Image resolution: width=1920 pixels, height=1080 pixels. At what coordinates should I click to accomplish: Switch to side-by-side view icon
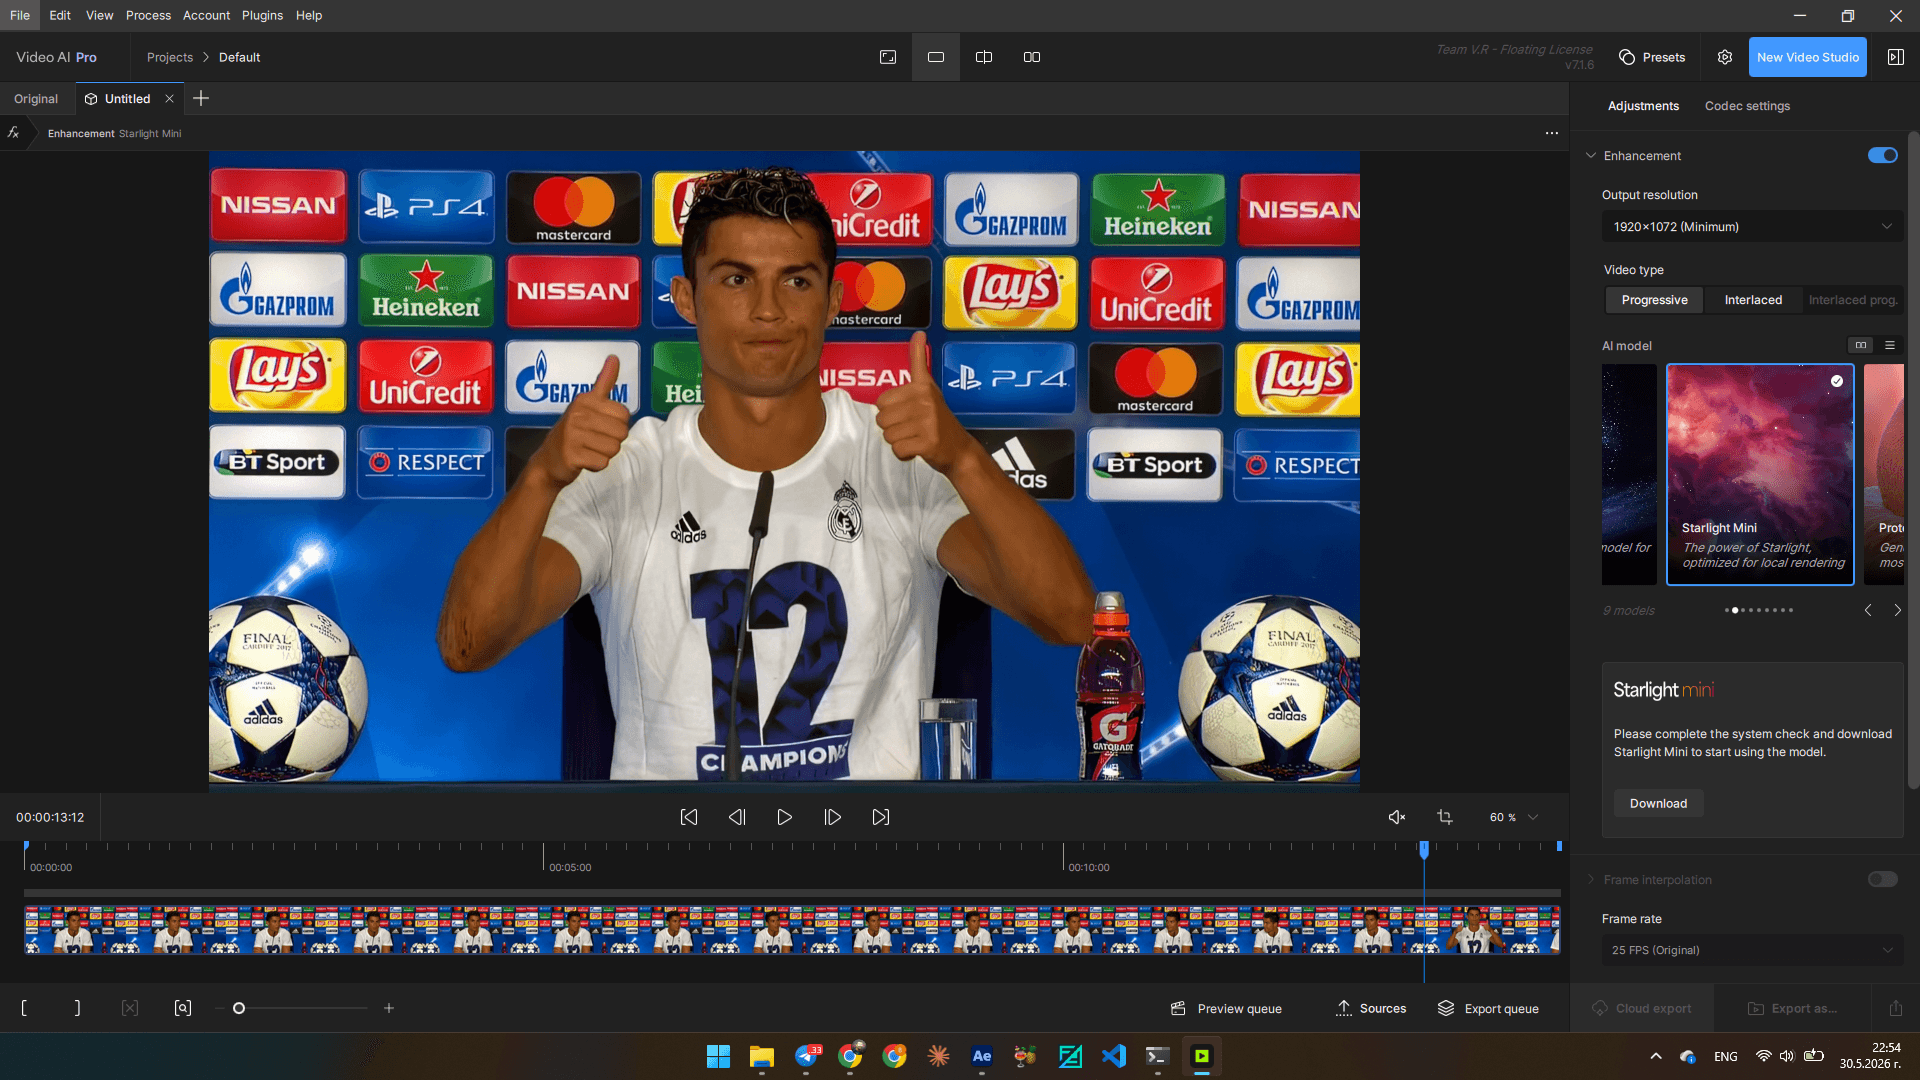click(x=1032, y=57)
